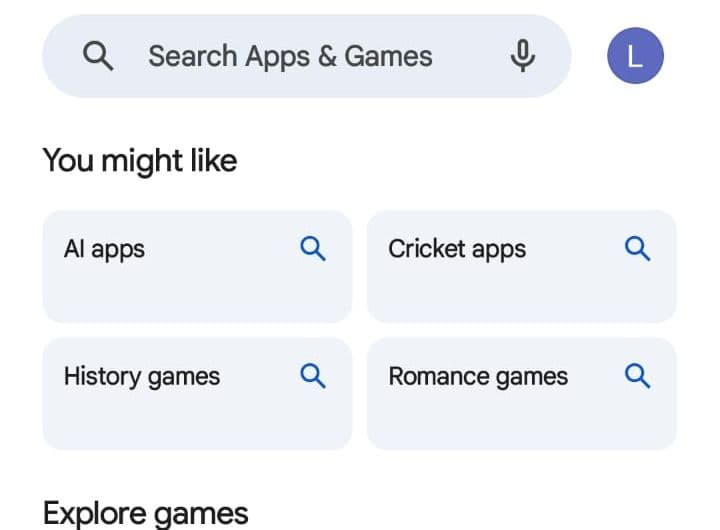Click the search icon on Romance games card
Screen dimensions: 720x530
point(637,376)
